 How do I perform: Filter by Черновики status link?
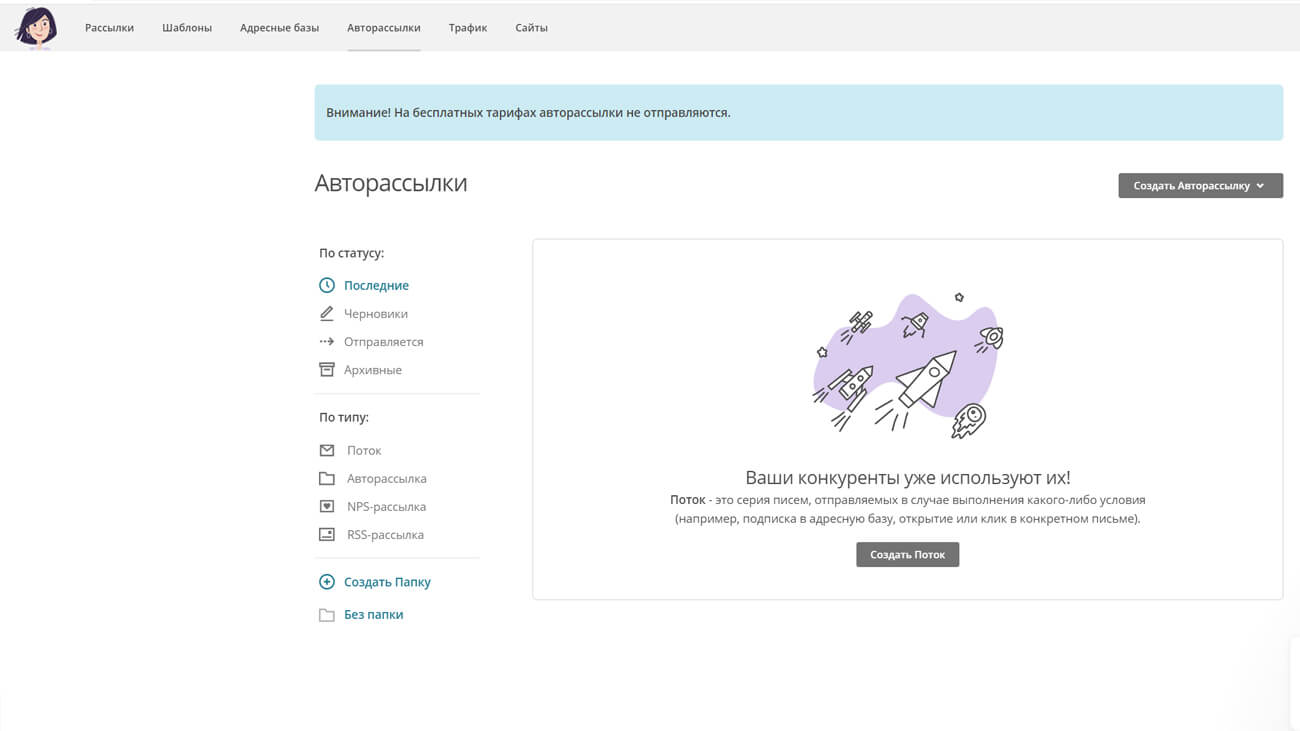(x=375, y=314)
